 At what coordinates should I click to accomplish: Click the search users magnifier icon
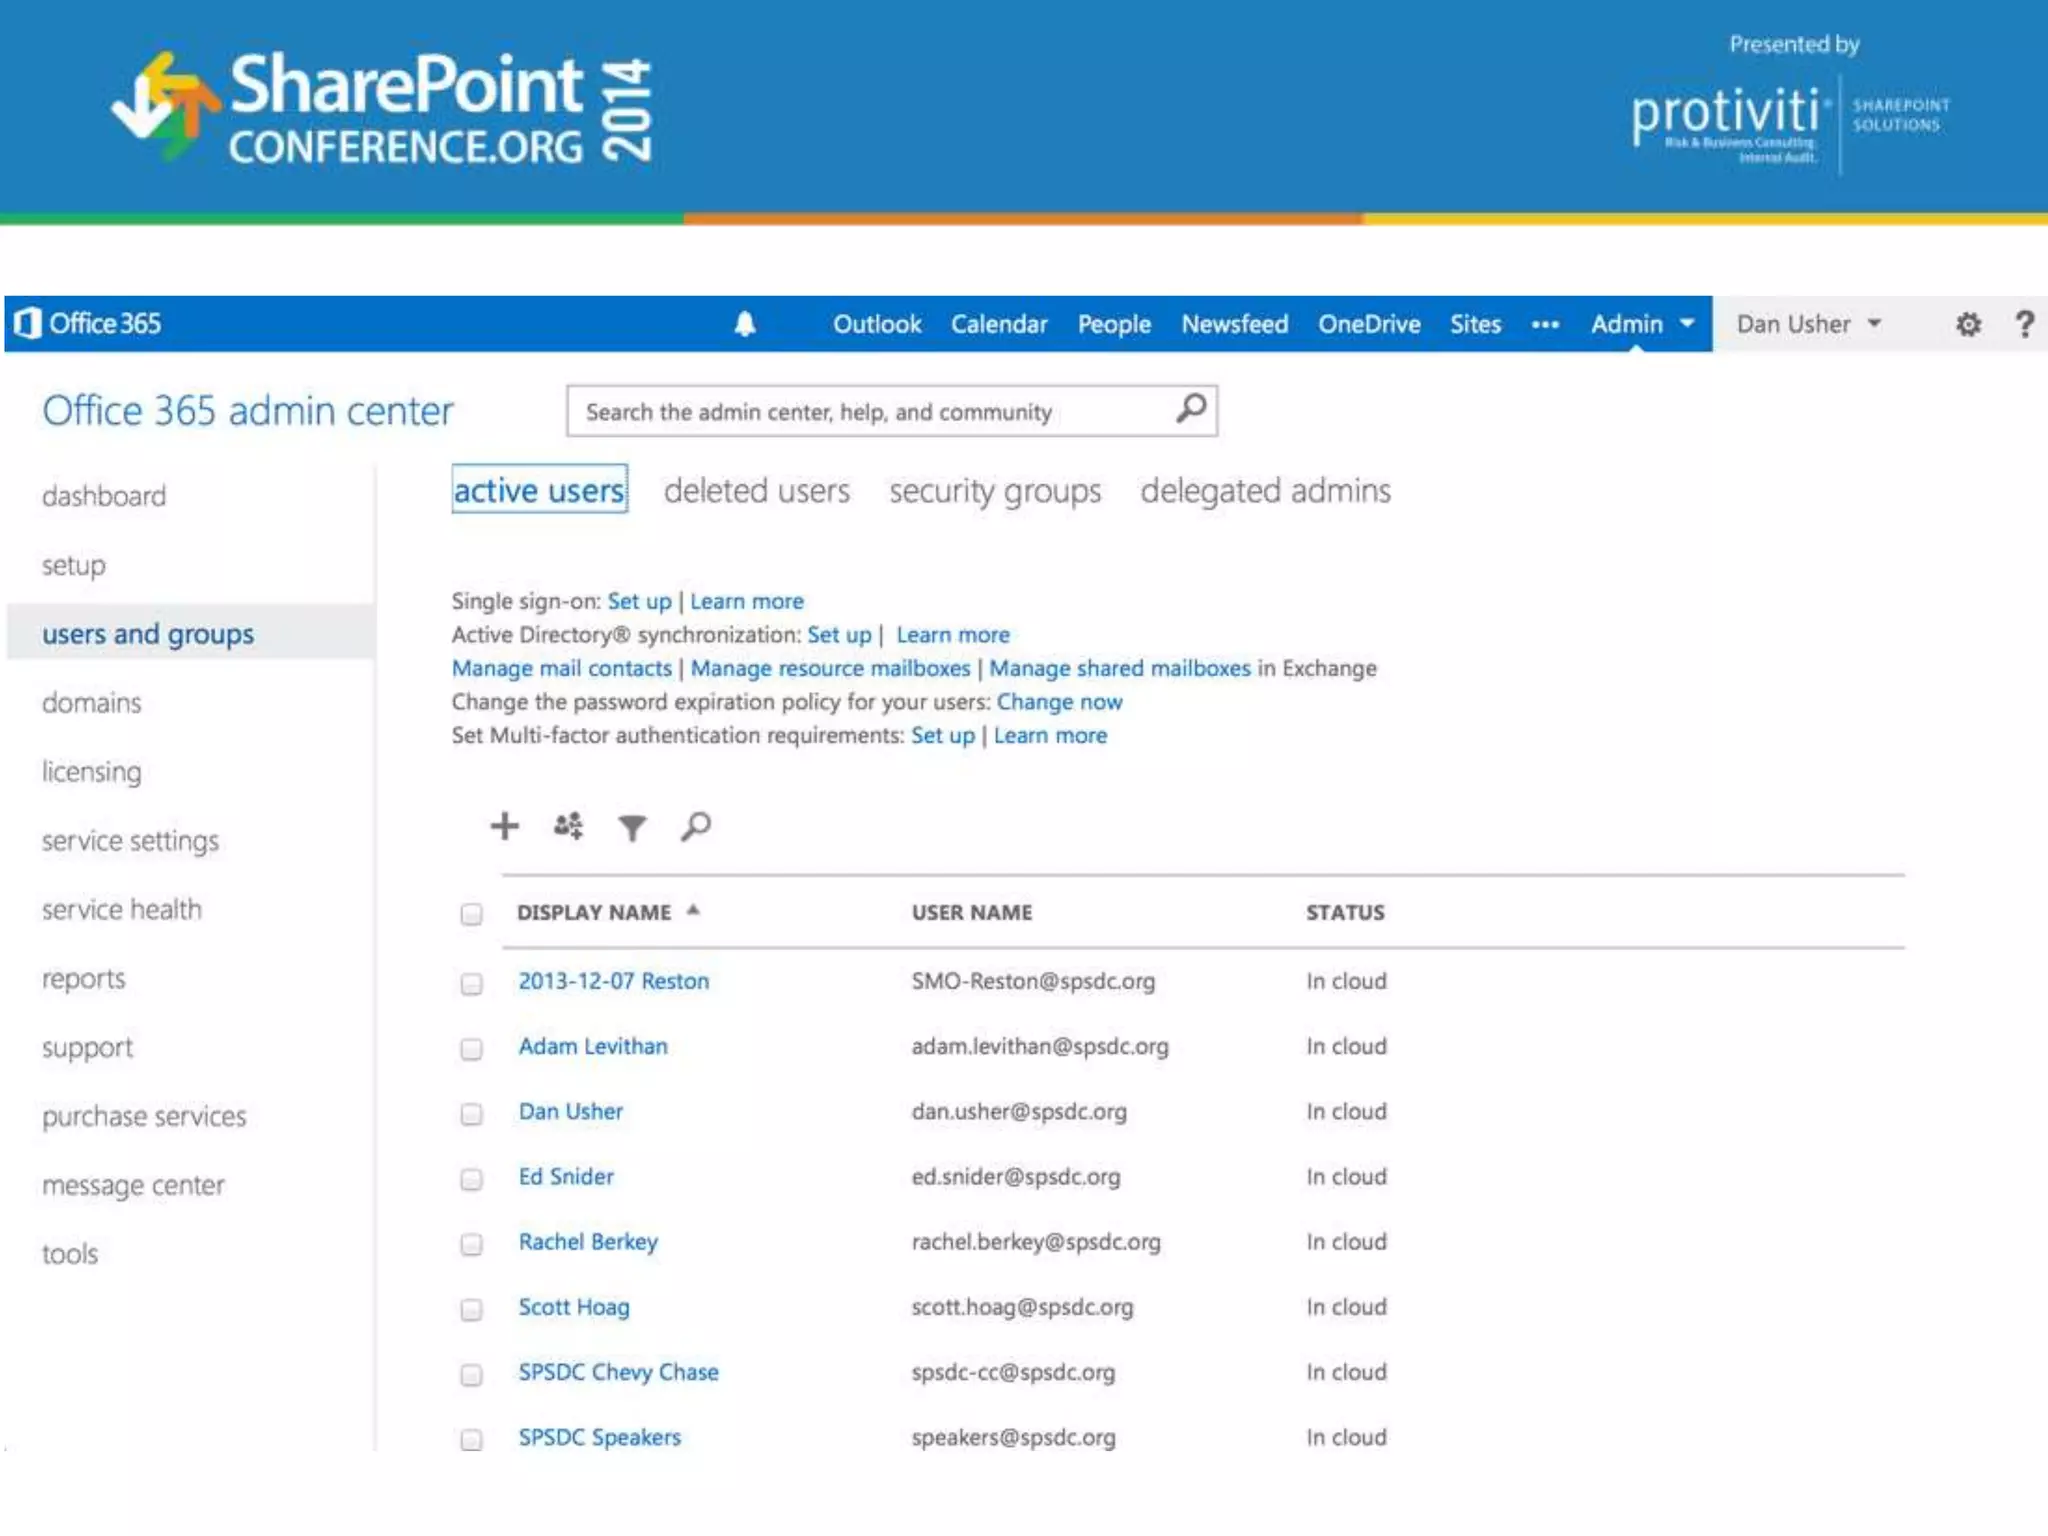696,826
